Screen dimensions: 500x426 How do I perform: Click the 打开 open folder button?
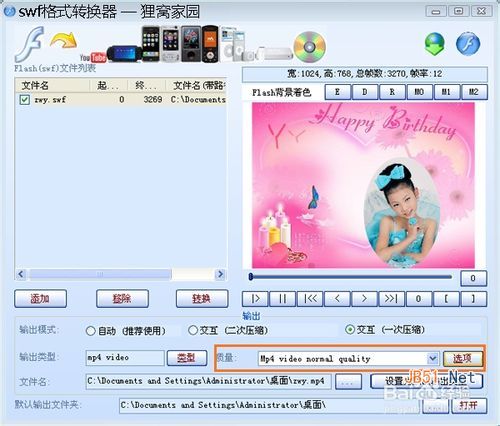coord(469,406)
